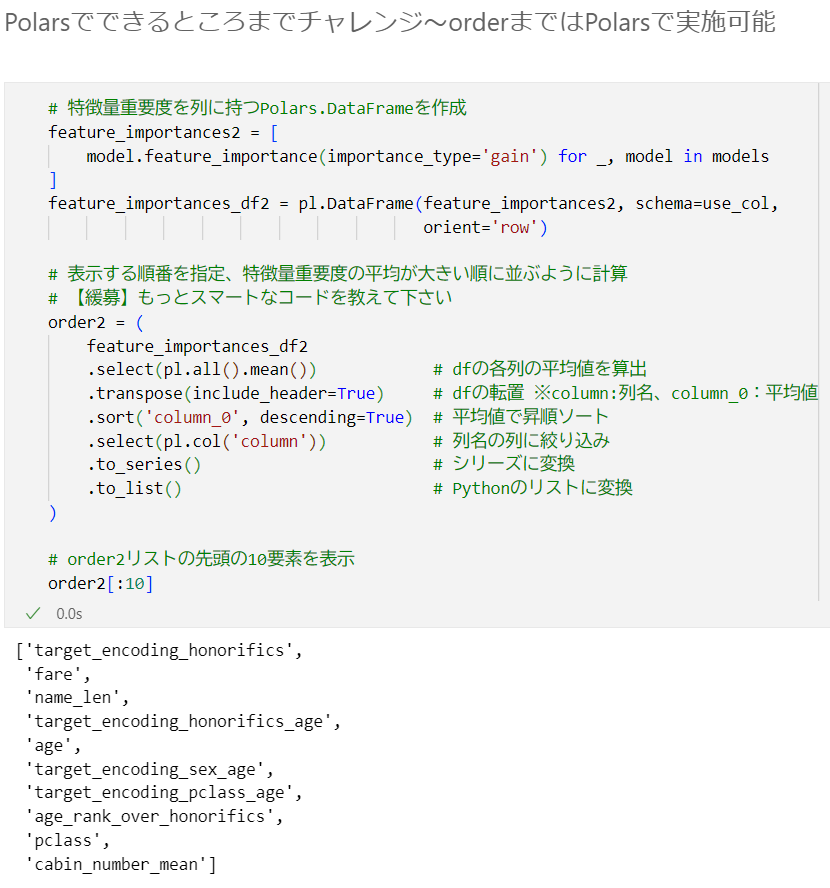This screenshot has height=888, width=830.
Task: Click the comment about Python list conversion
Action: tap(533, 488)
